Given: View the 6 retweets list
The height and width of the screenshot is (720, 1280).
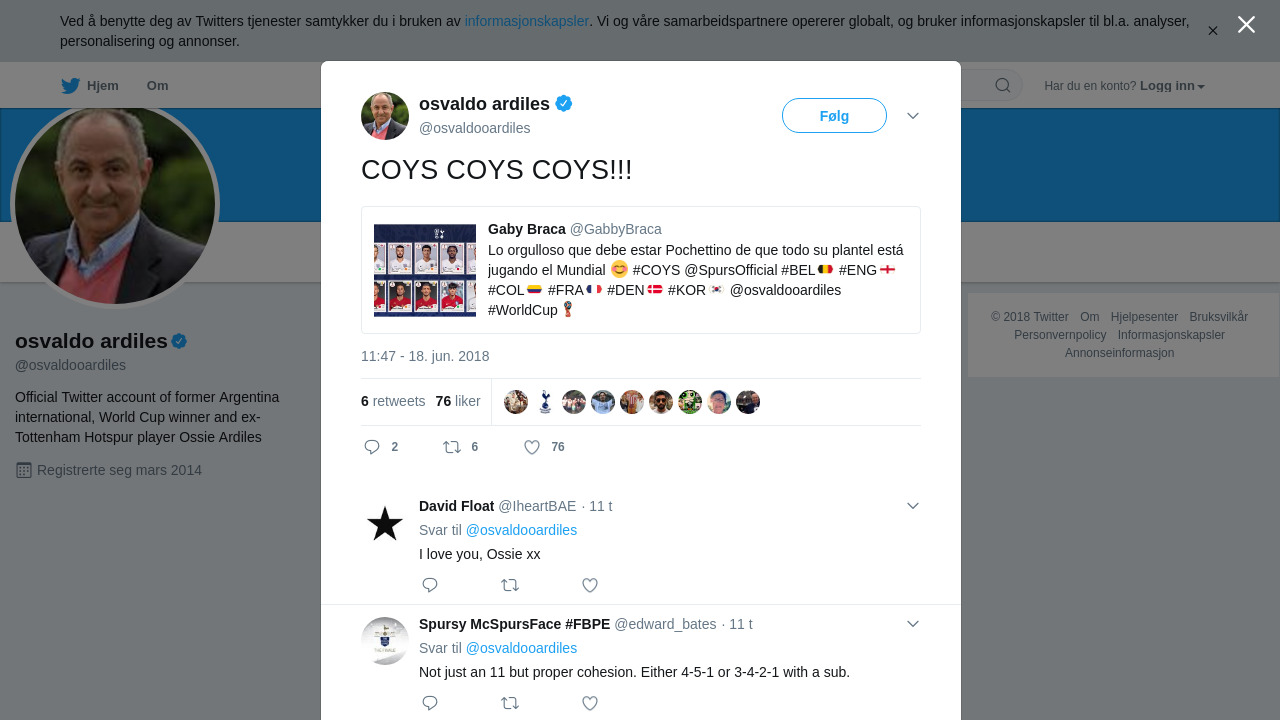Looking at the screenshot, I should click(393, 401).
